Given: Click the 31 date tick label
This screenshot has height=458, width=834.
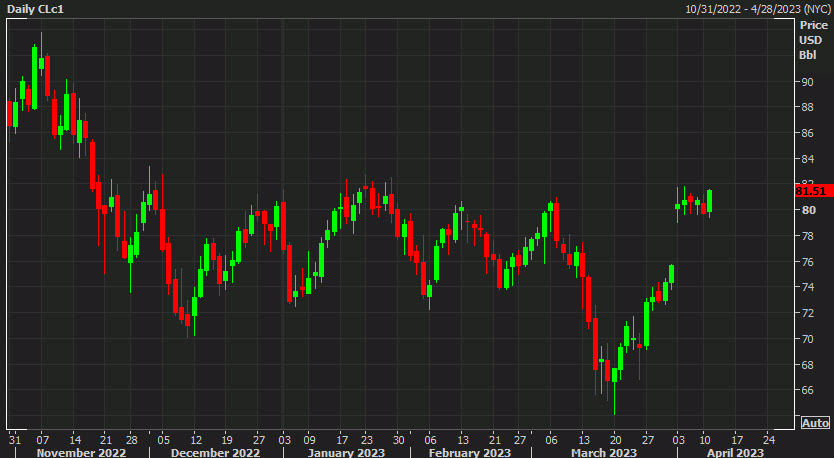Looking at the screenshot, I should 15,440.
